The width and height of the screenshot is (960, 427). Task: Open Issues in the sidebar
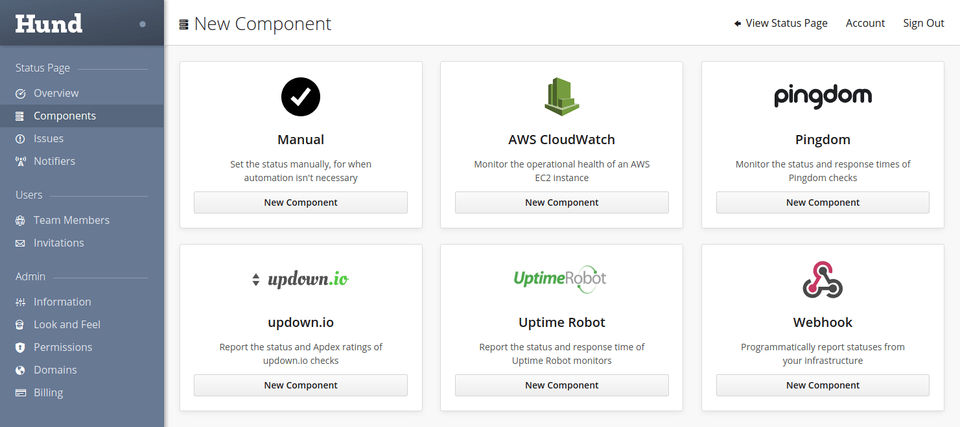pyautogui.click(x=82, y=138)
